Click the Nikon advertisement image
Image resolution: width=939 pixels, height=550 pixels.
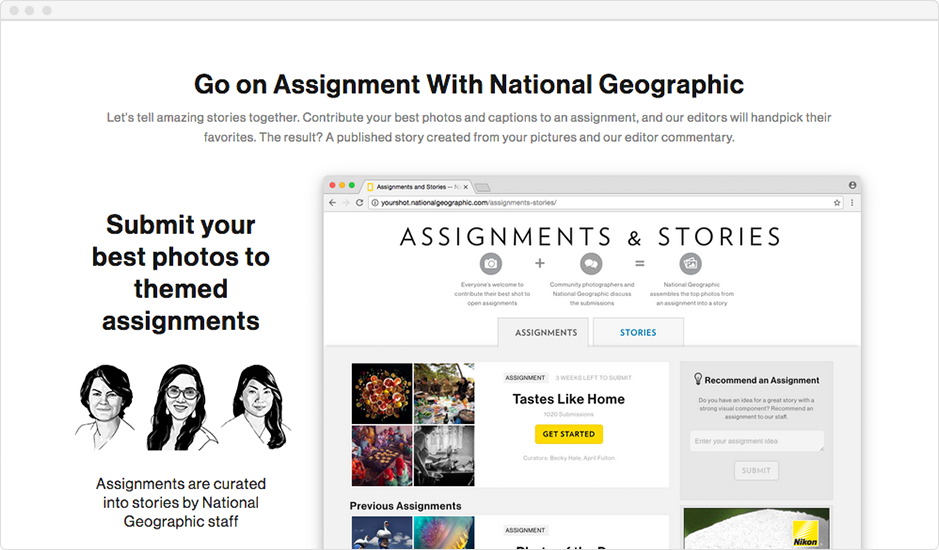coord(756,528)
